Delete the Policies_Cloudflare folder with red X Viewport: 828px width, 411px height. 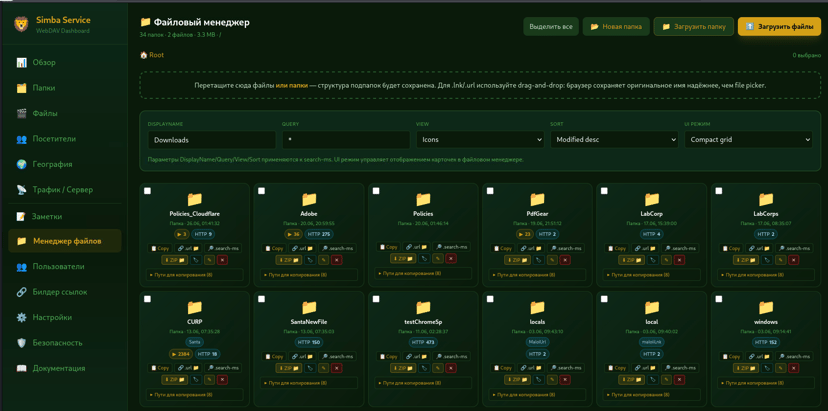[x=222, y=260]
